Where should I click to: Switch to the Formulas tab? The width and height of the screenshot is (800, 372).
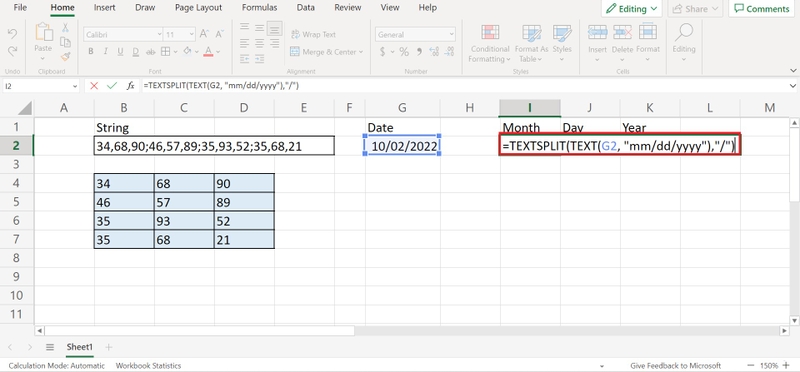(x=260, y=8)
